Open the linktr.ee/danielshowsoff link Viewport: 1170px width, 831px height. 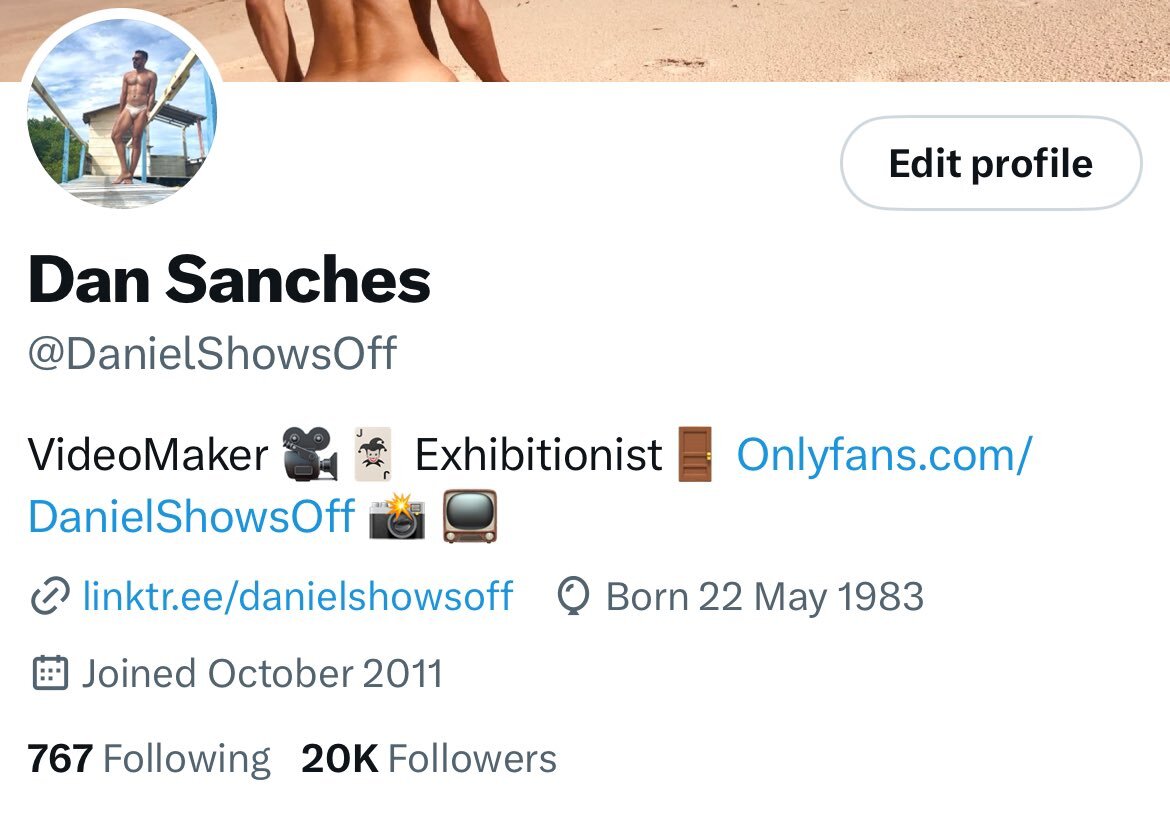tap(298, 597)
